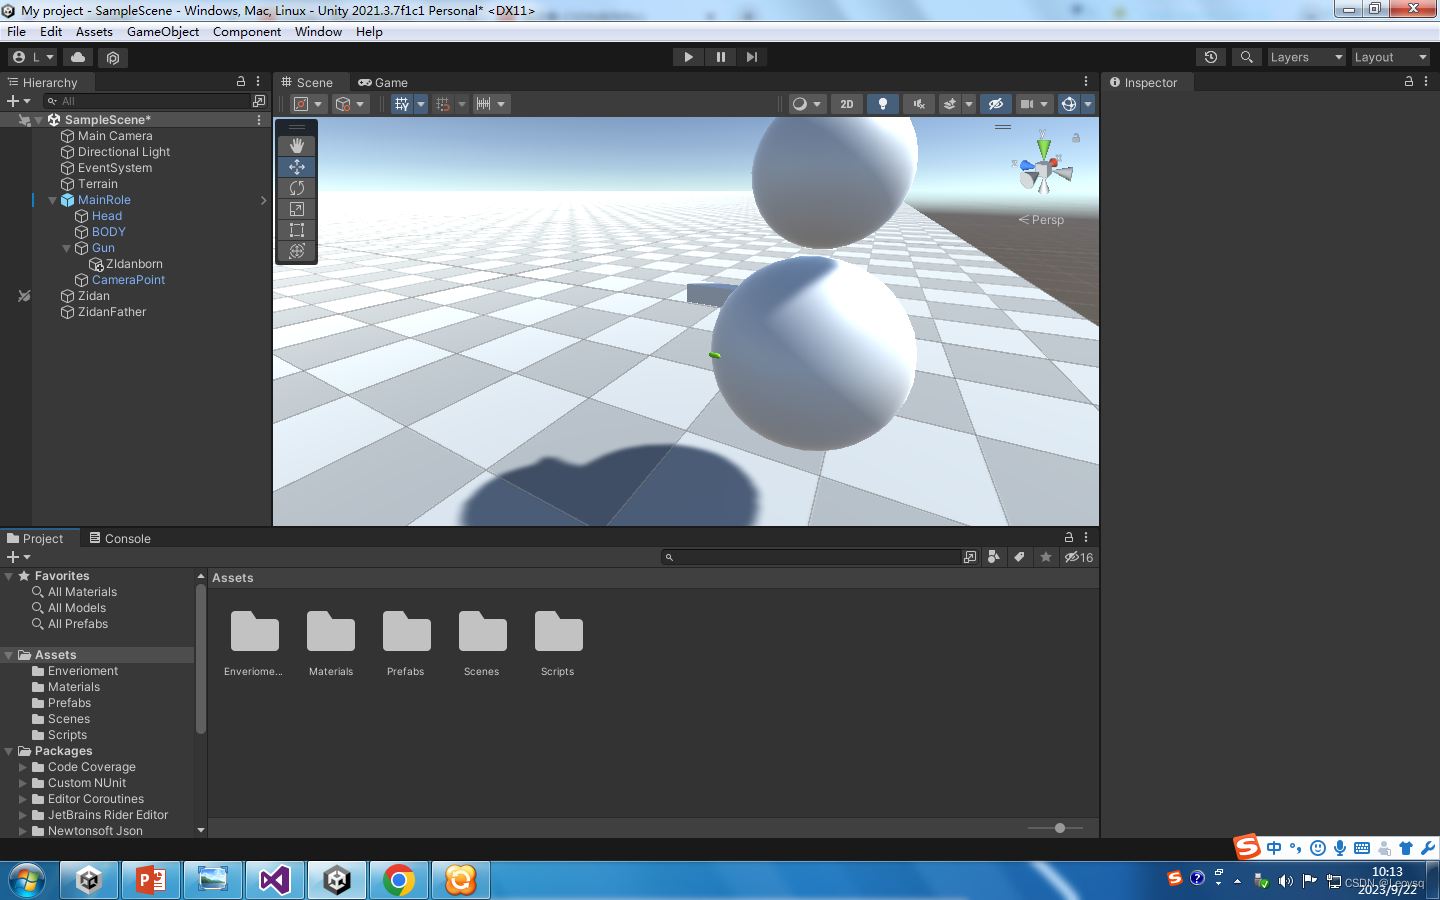The height and width of the screenshot is (900, 1440).
Task: Switch to the Scene tab
Action: tap(307, 83)
